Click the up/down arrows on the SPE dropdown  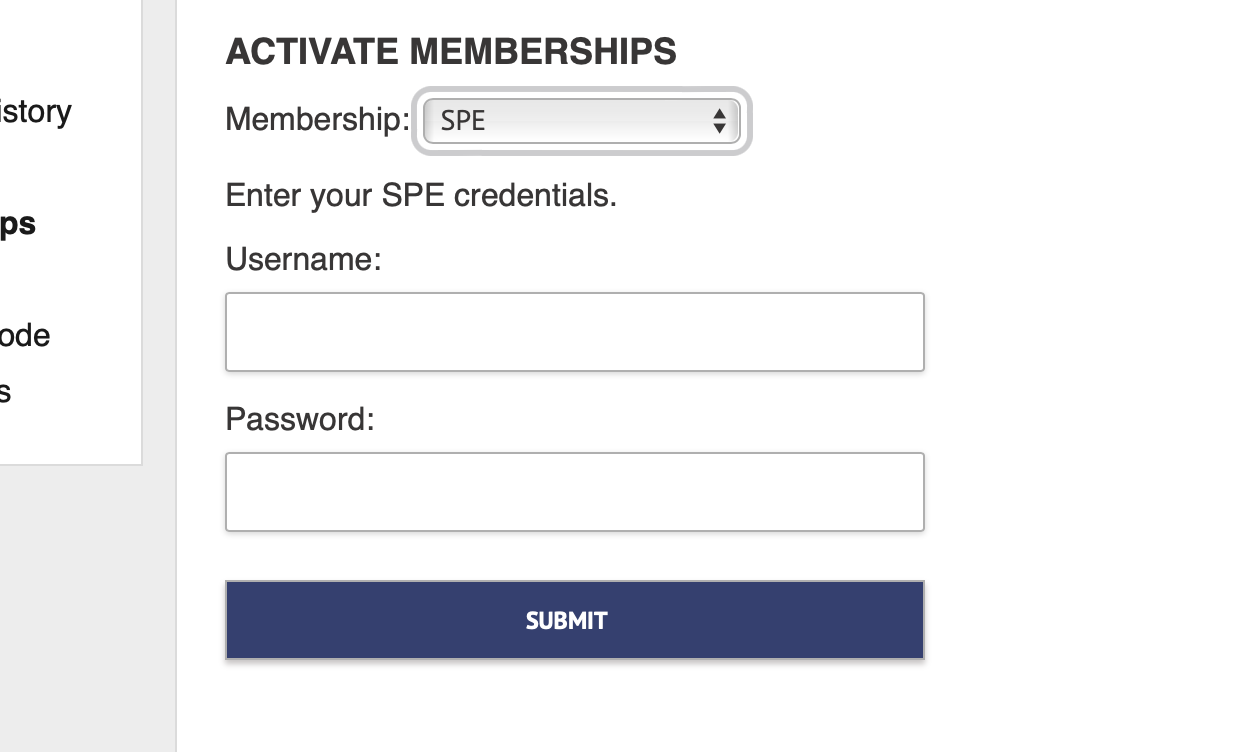(721, 120)
